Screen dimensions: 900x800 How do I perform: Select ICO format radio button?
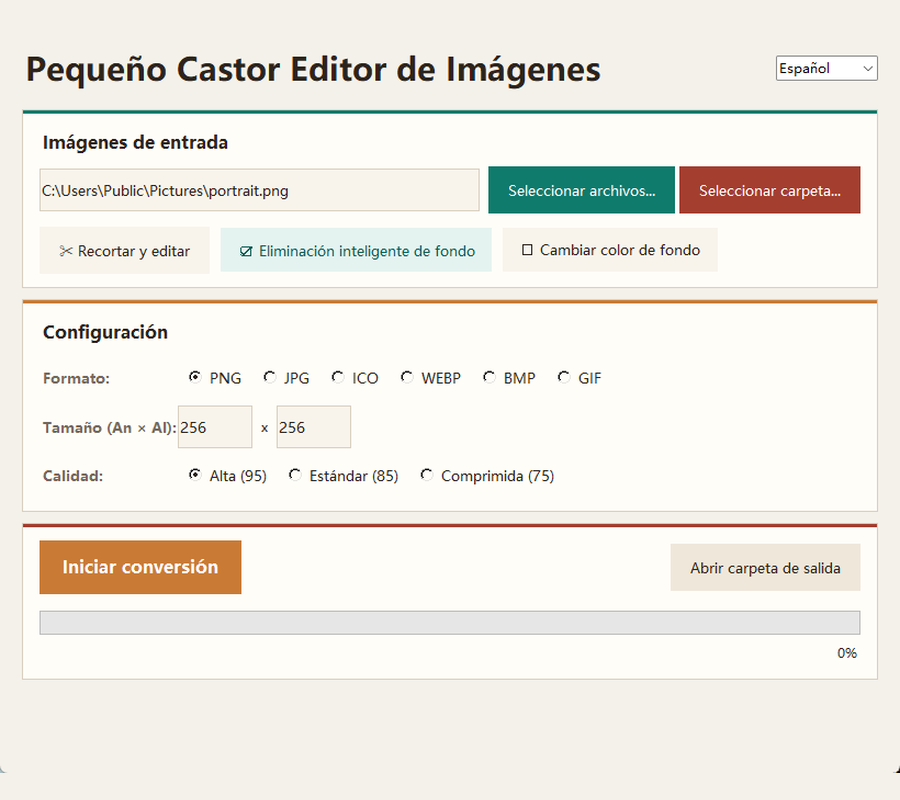[338, 377]
